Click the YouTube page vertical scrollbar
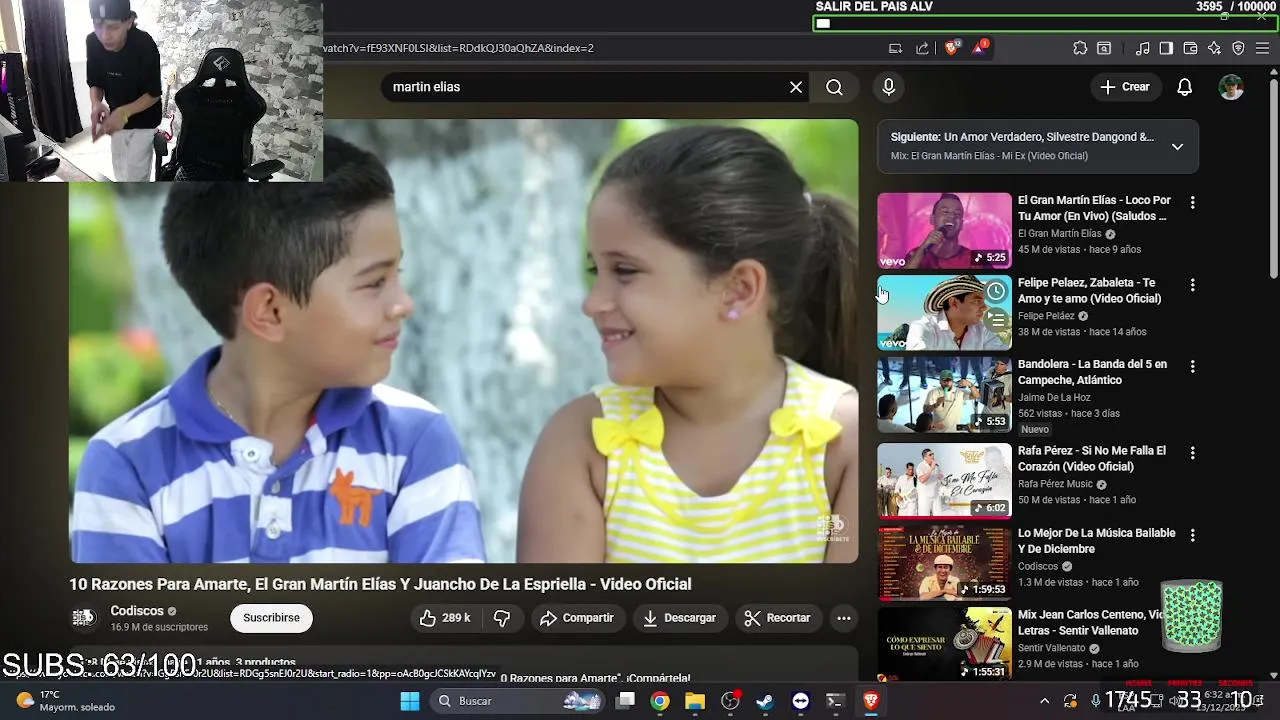1280x720 pixels. click(x=1273, y=178)
